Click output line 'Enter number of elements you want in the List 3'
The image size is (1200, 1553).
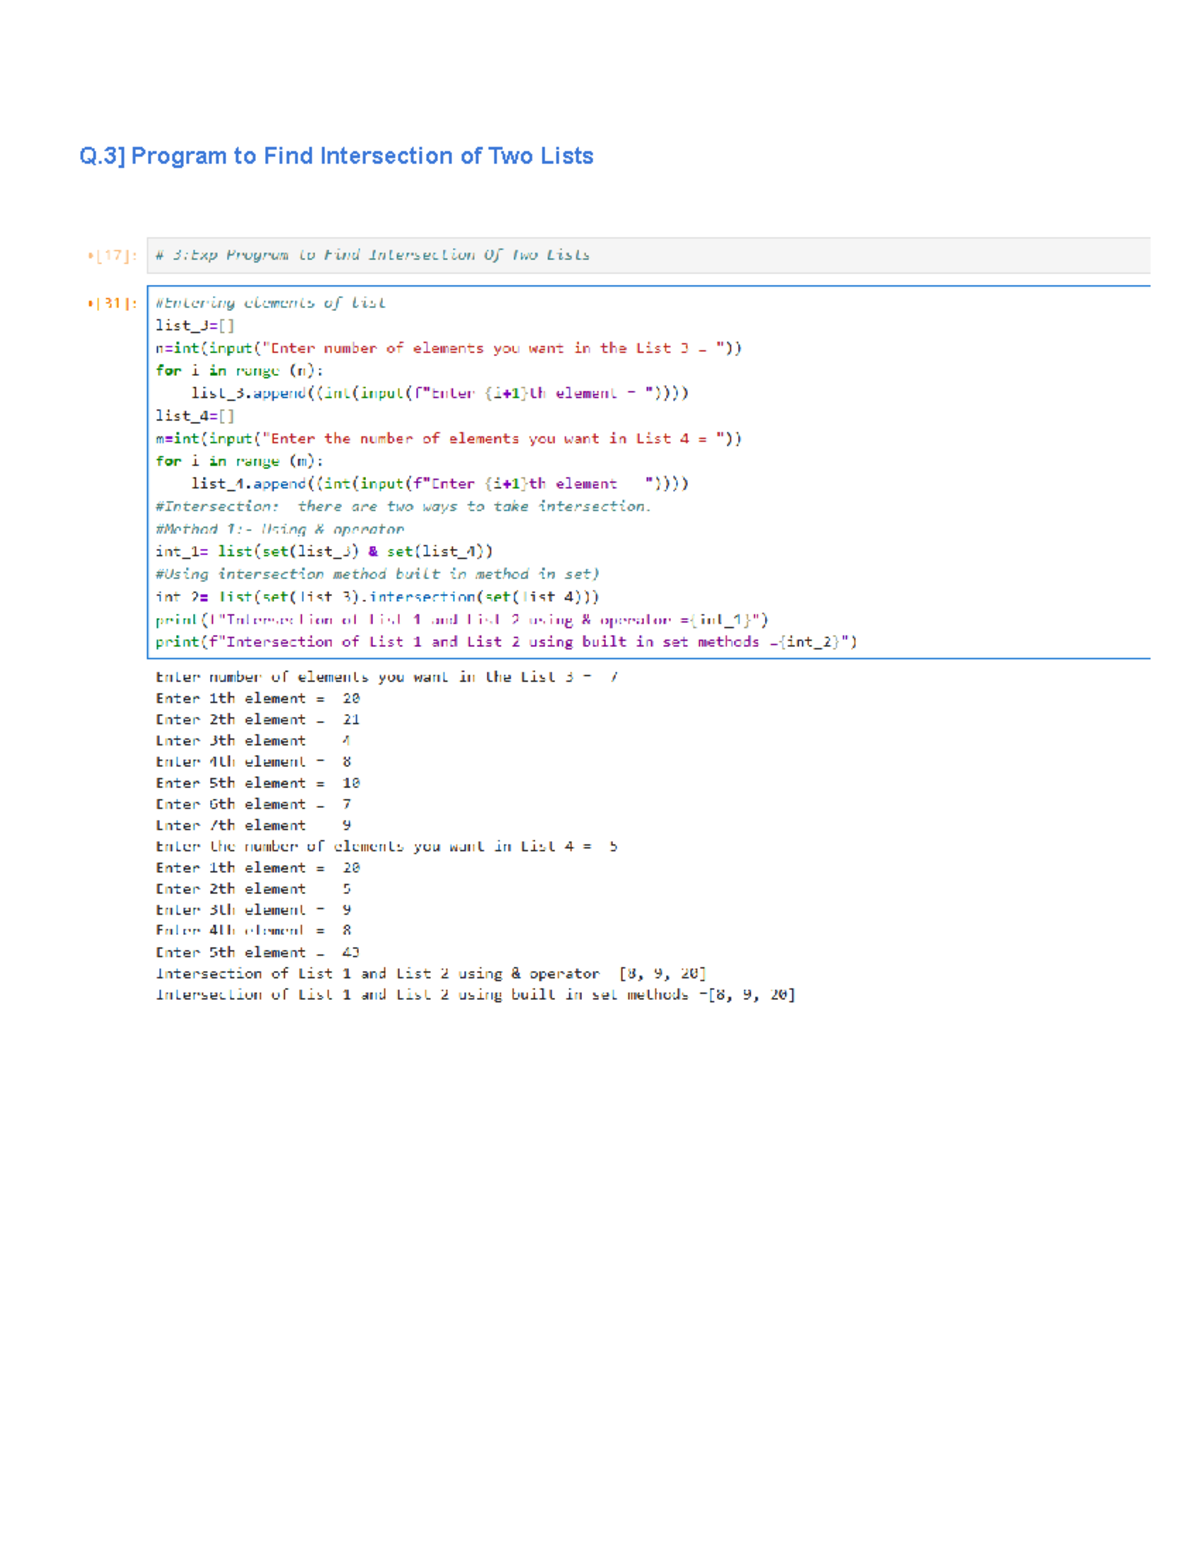pos(386,678)
